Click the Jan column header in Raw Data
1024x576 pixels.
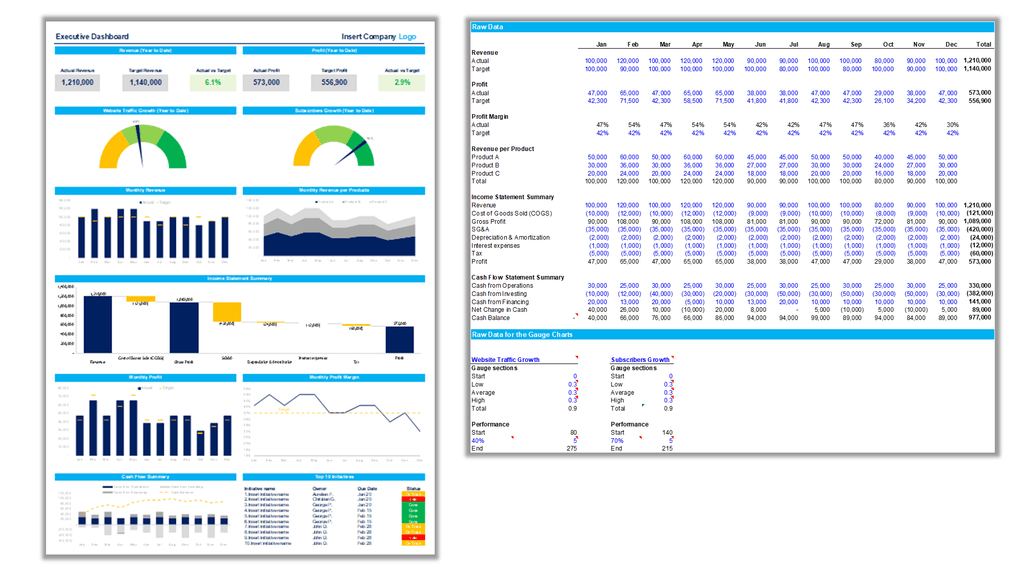601,44
